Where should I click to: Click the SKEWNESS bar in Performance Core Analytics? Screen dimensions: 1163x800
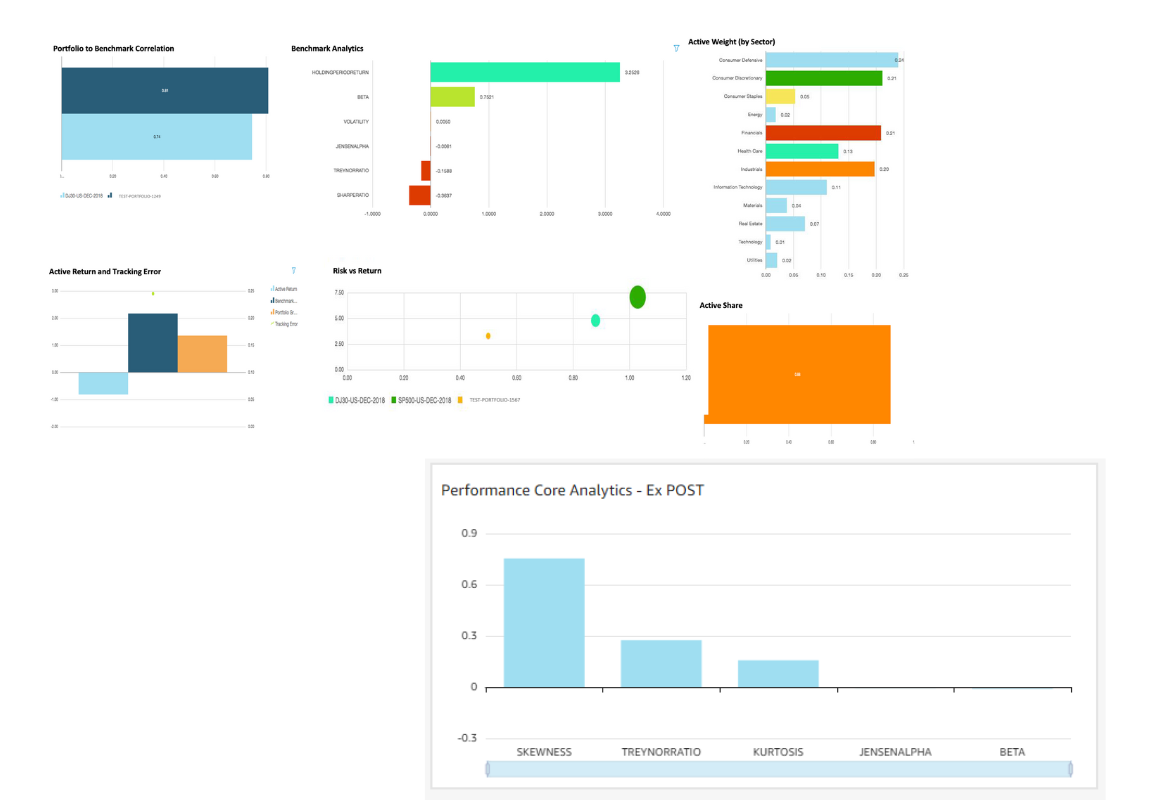tap(543, 622)
